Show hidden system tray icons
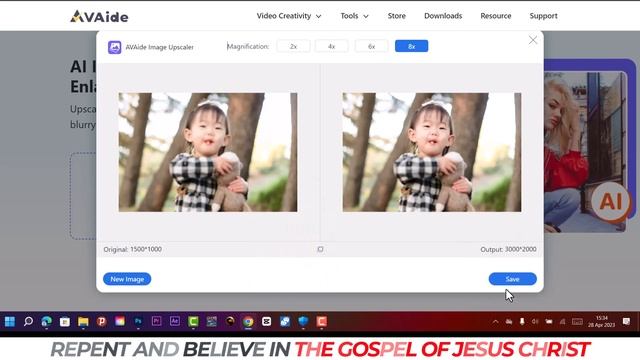This screenshot has height=360, width=640. point(495,322)
